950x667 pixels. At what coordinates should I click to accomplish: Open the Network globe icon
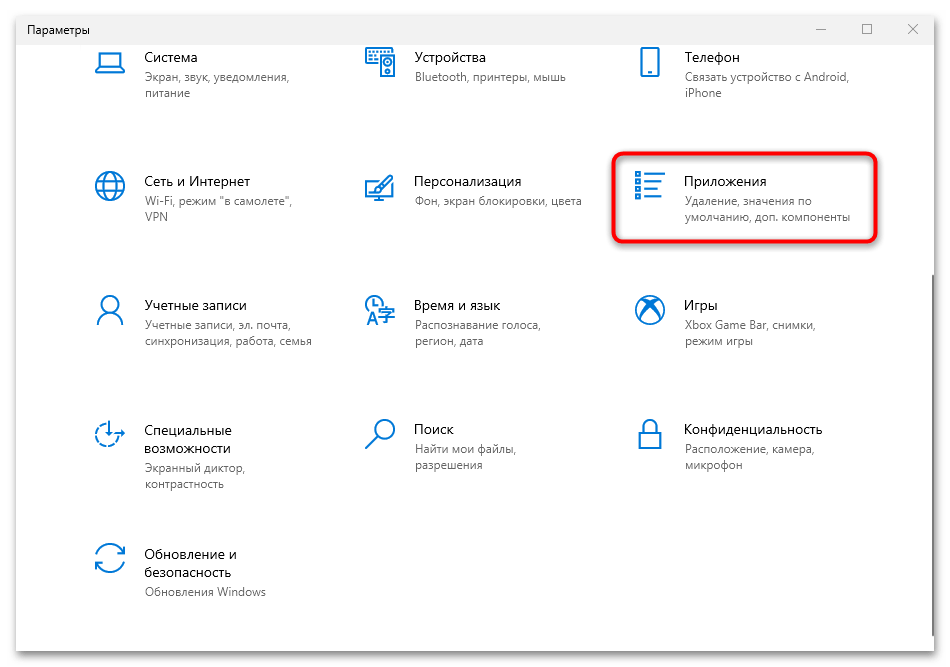click(x=110, y=186)
